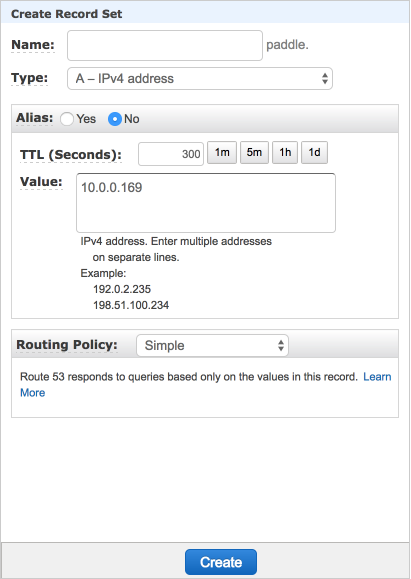Viewport: 411px width, 579px height.
Task: Set TTL using the 1h button
Action: 285,153
